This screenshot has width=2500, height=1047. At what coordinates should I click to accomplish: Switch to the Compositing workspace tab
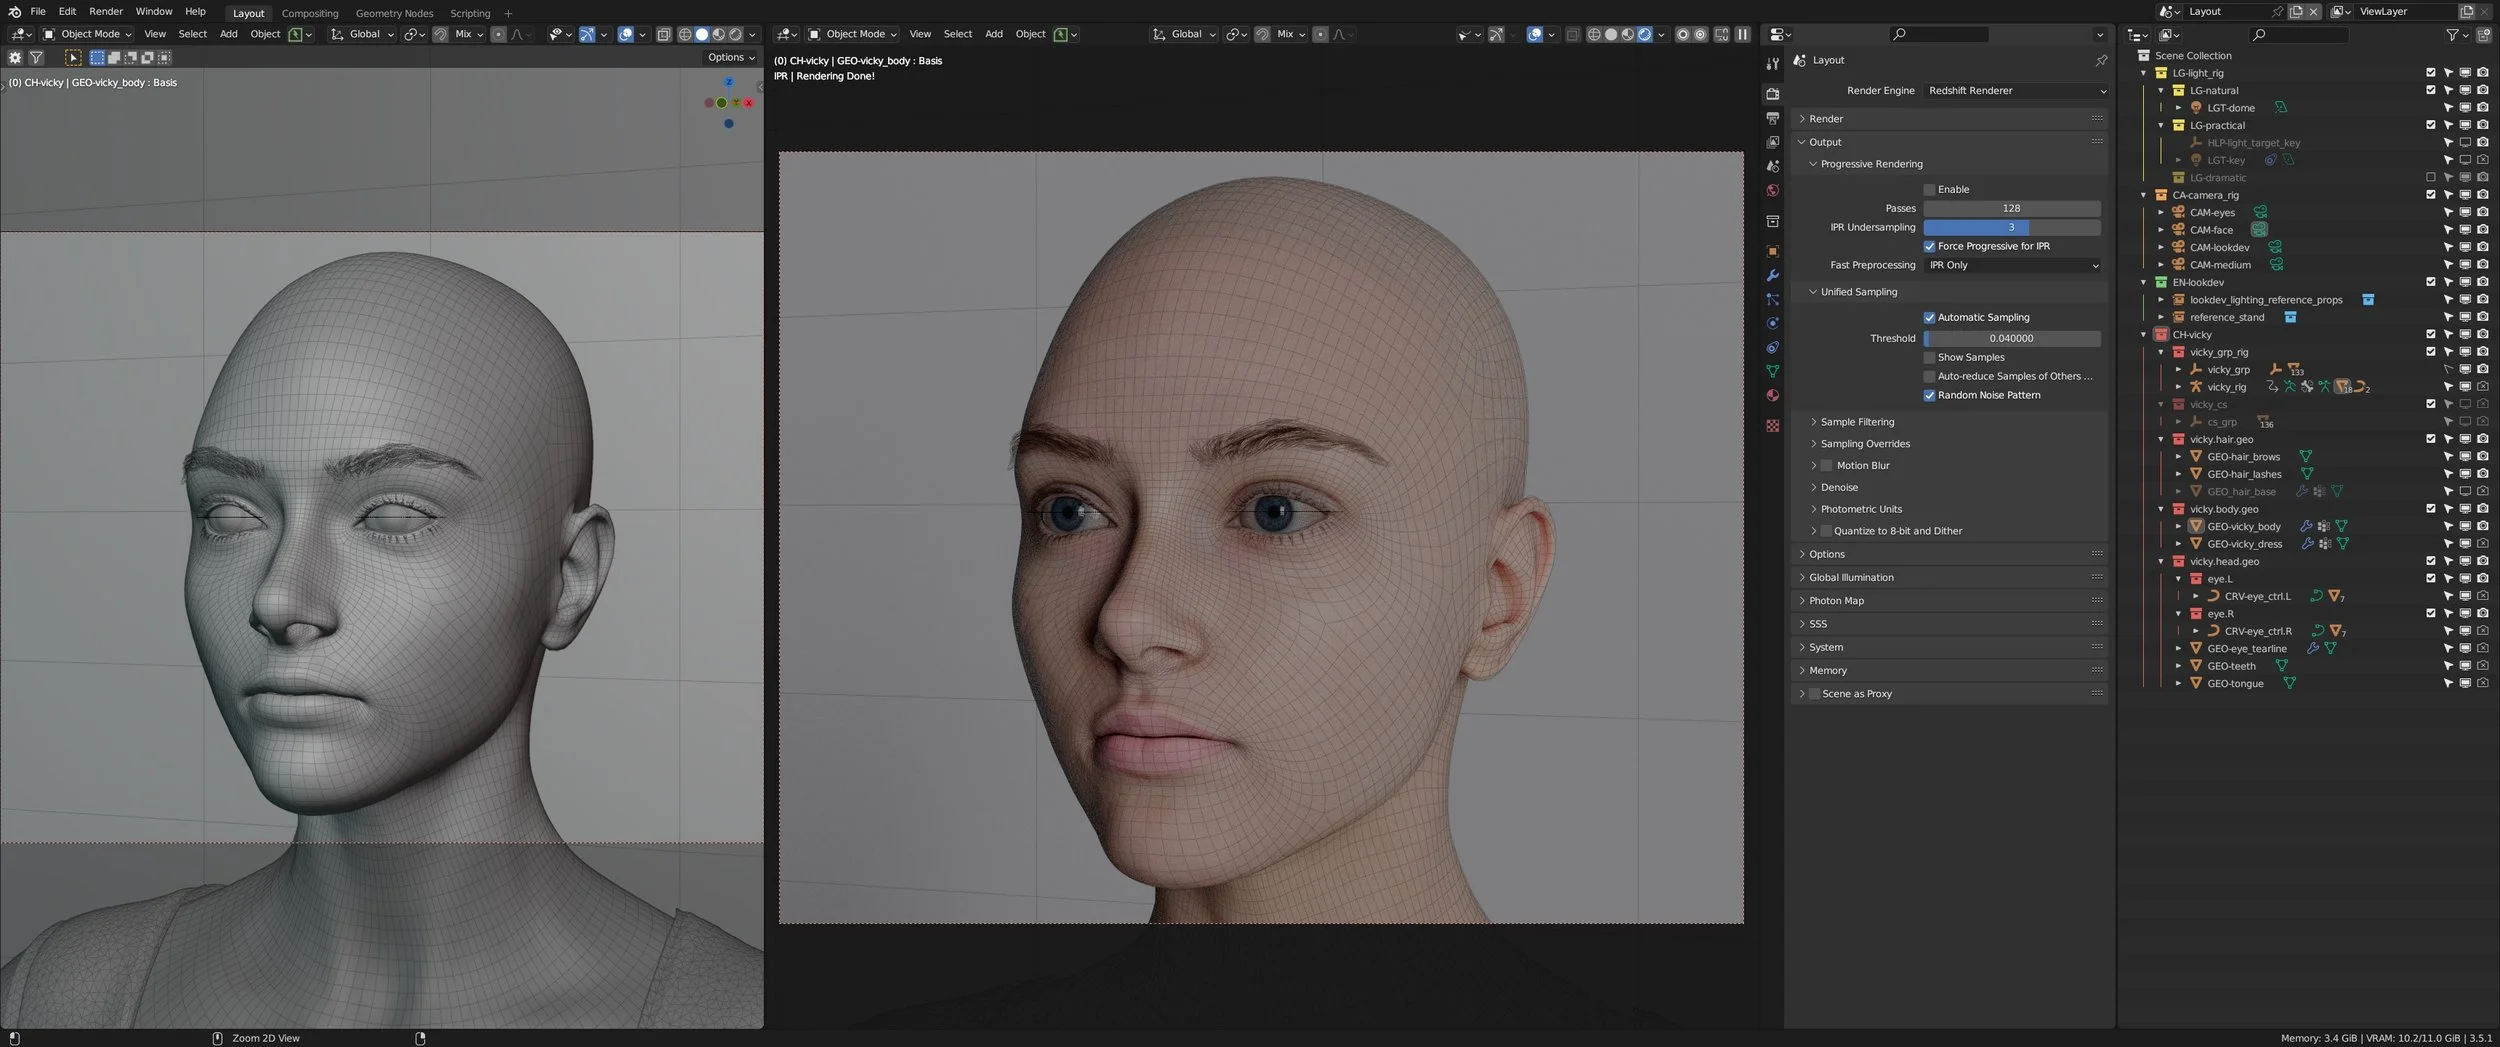click(310, 13)
